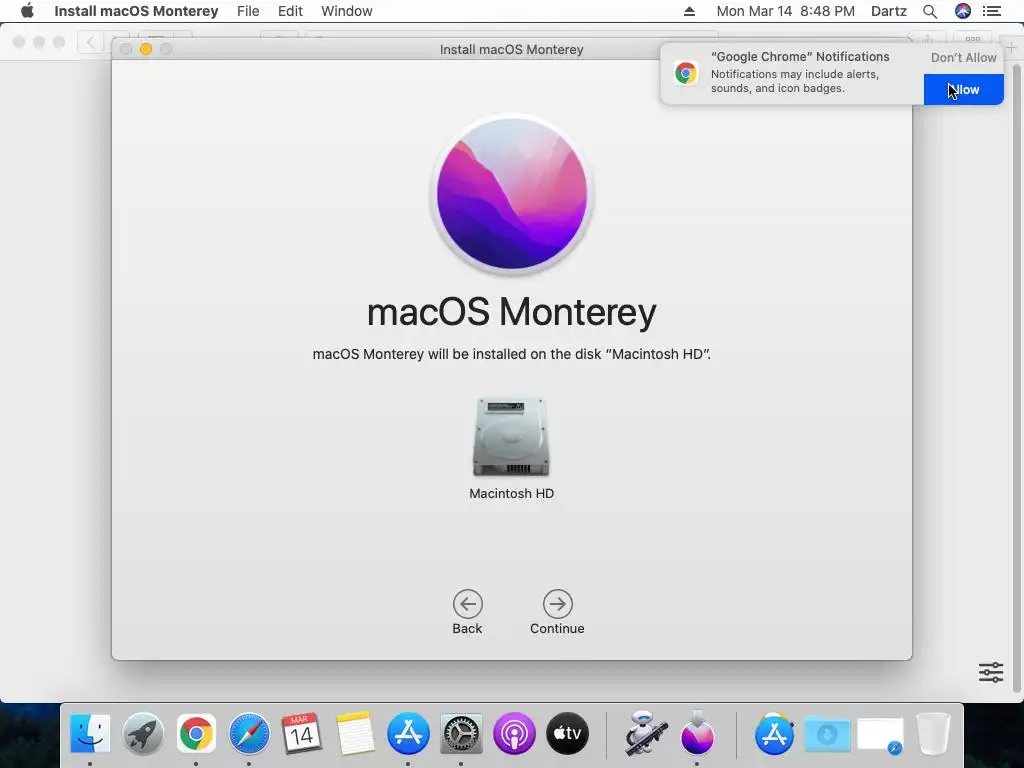Open the Trash in the Dock

point(933,733)
